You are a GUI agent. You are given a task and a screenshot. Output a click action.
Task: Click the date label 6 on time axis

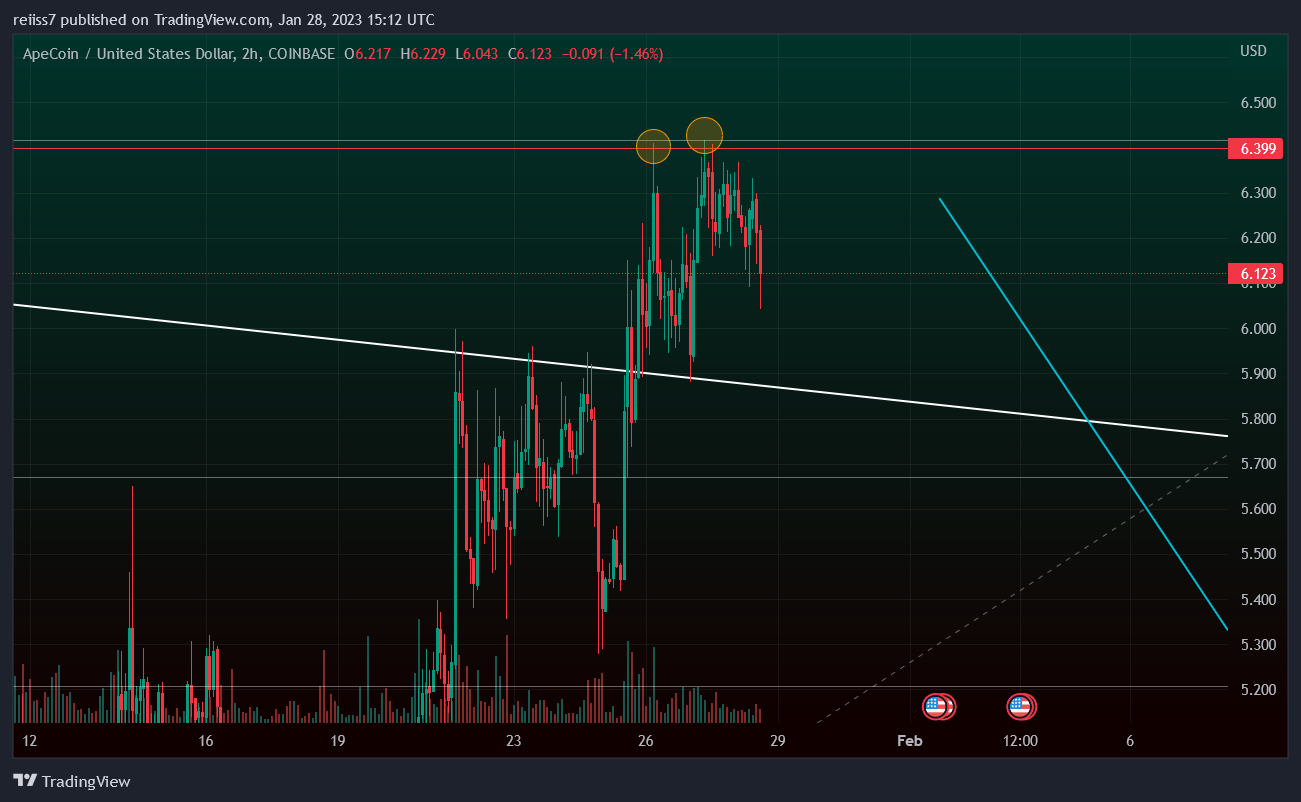1130,741
